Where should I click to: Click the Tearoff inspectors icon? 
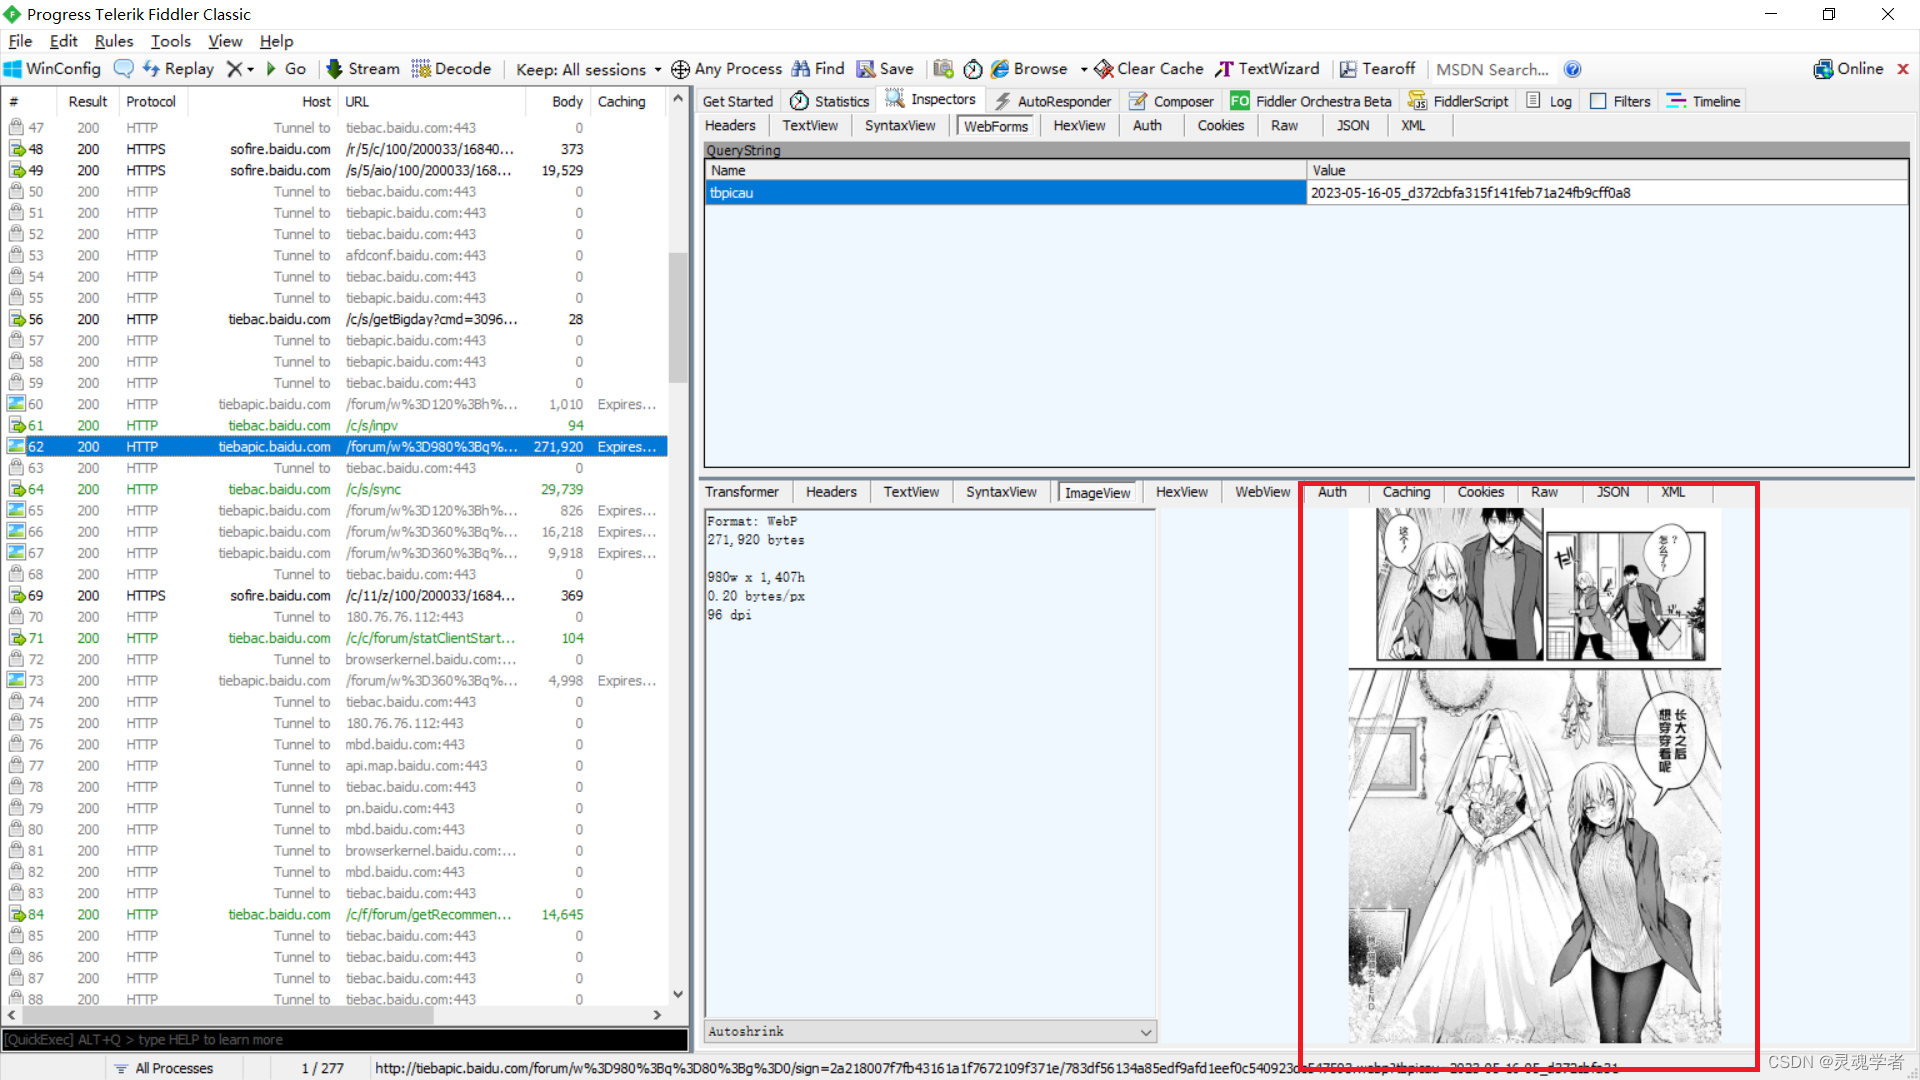tap(1348, 69)
